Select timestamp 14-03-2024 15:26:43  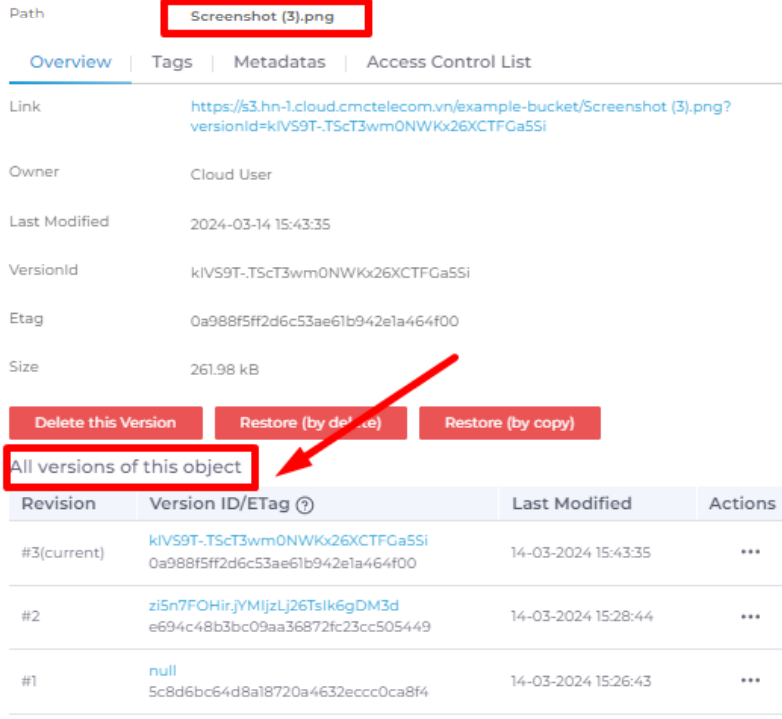click(x=581, y=681)
